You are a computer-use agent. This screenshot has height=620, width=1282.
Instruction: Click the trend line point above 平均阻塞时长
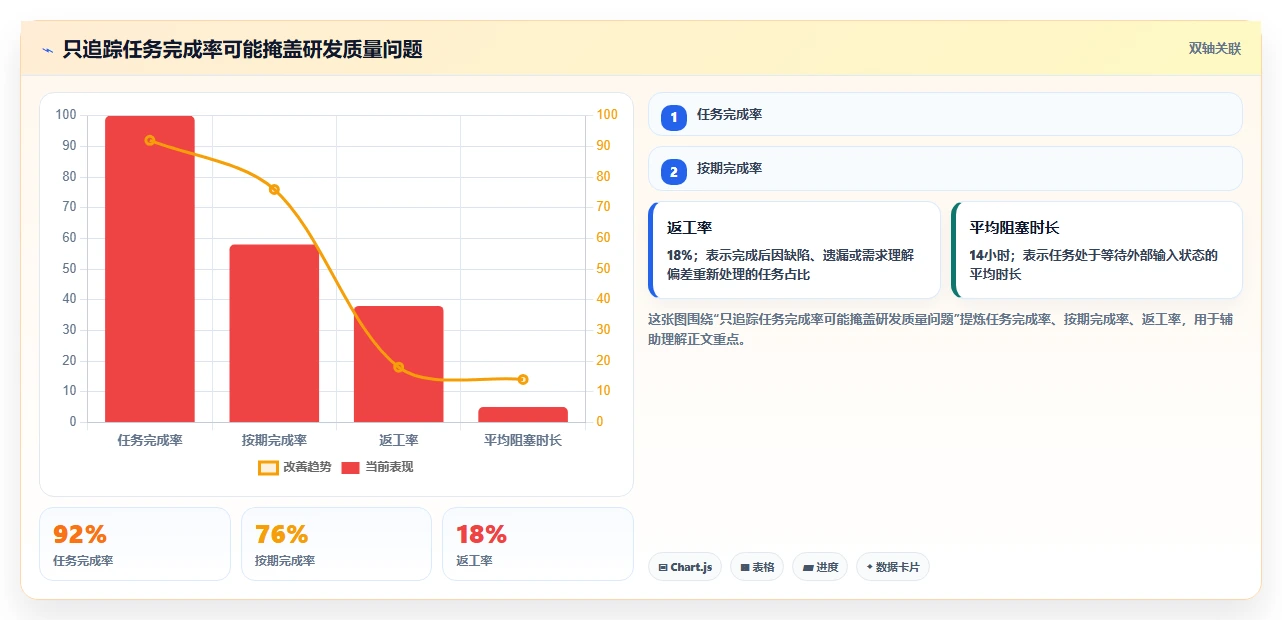click(523, 379)
